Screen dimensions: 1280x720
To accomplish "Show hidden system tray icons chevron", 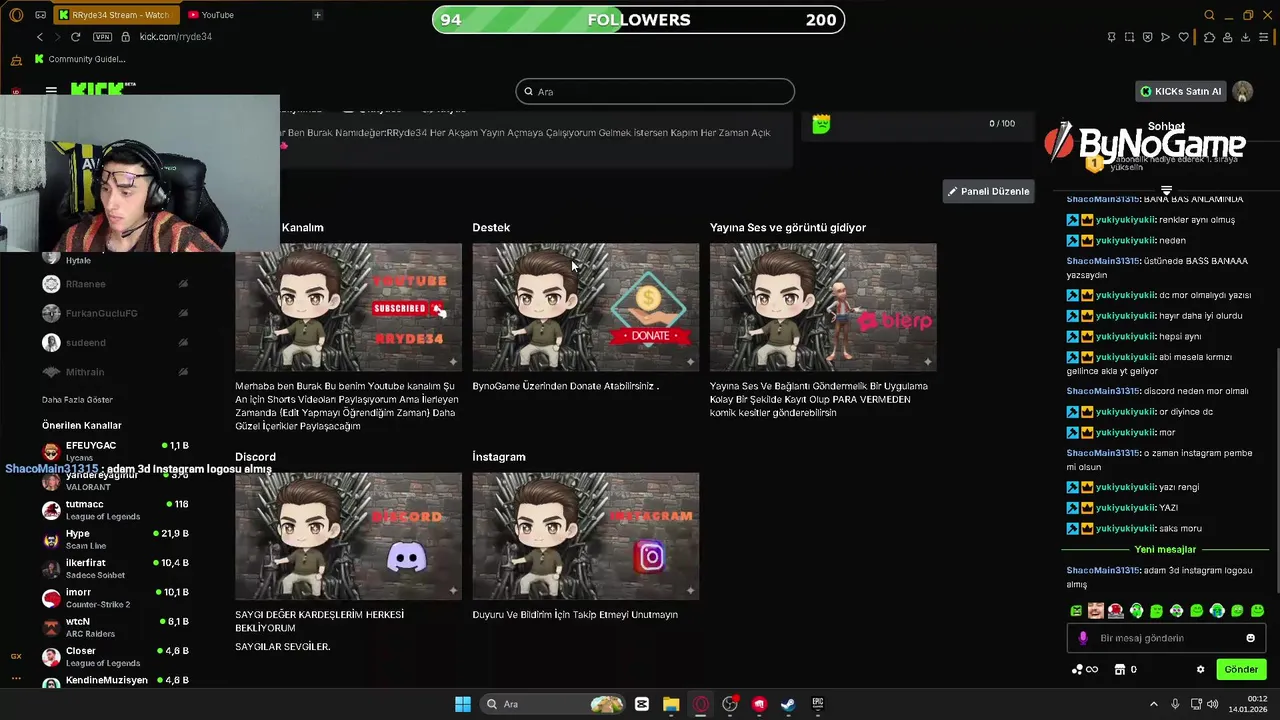I will pyautogui.click(x=1153, y=704).
